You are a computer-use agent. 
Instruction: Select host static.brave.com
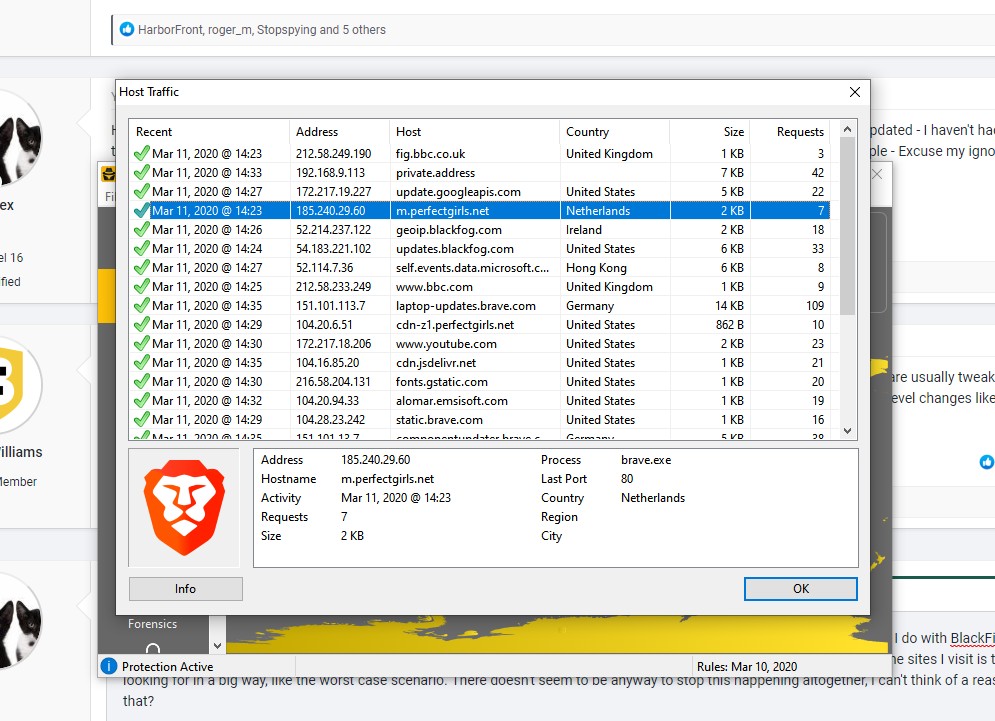click(439, 420)
